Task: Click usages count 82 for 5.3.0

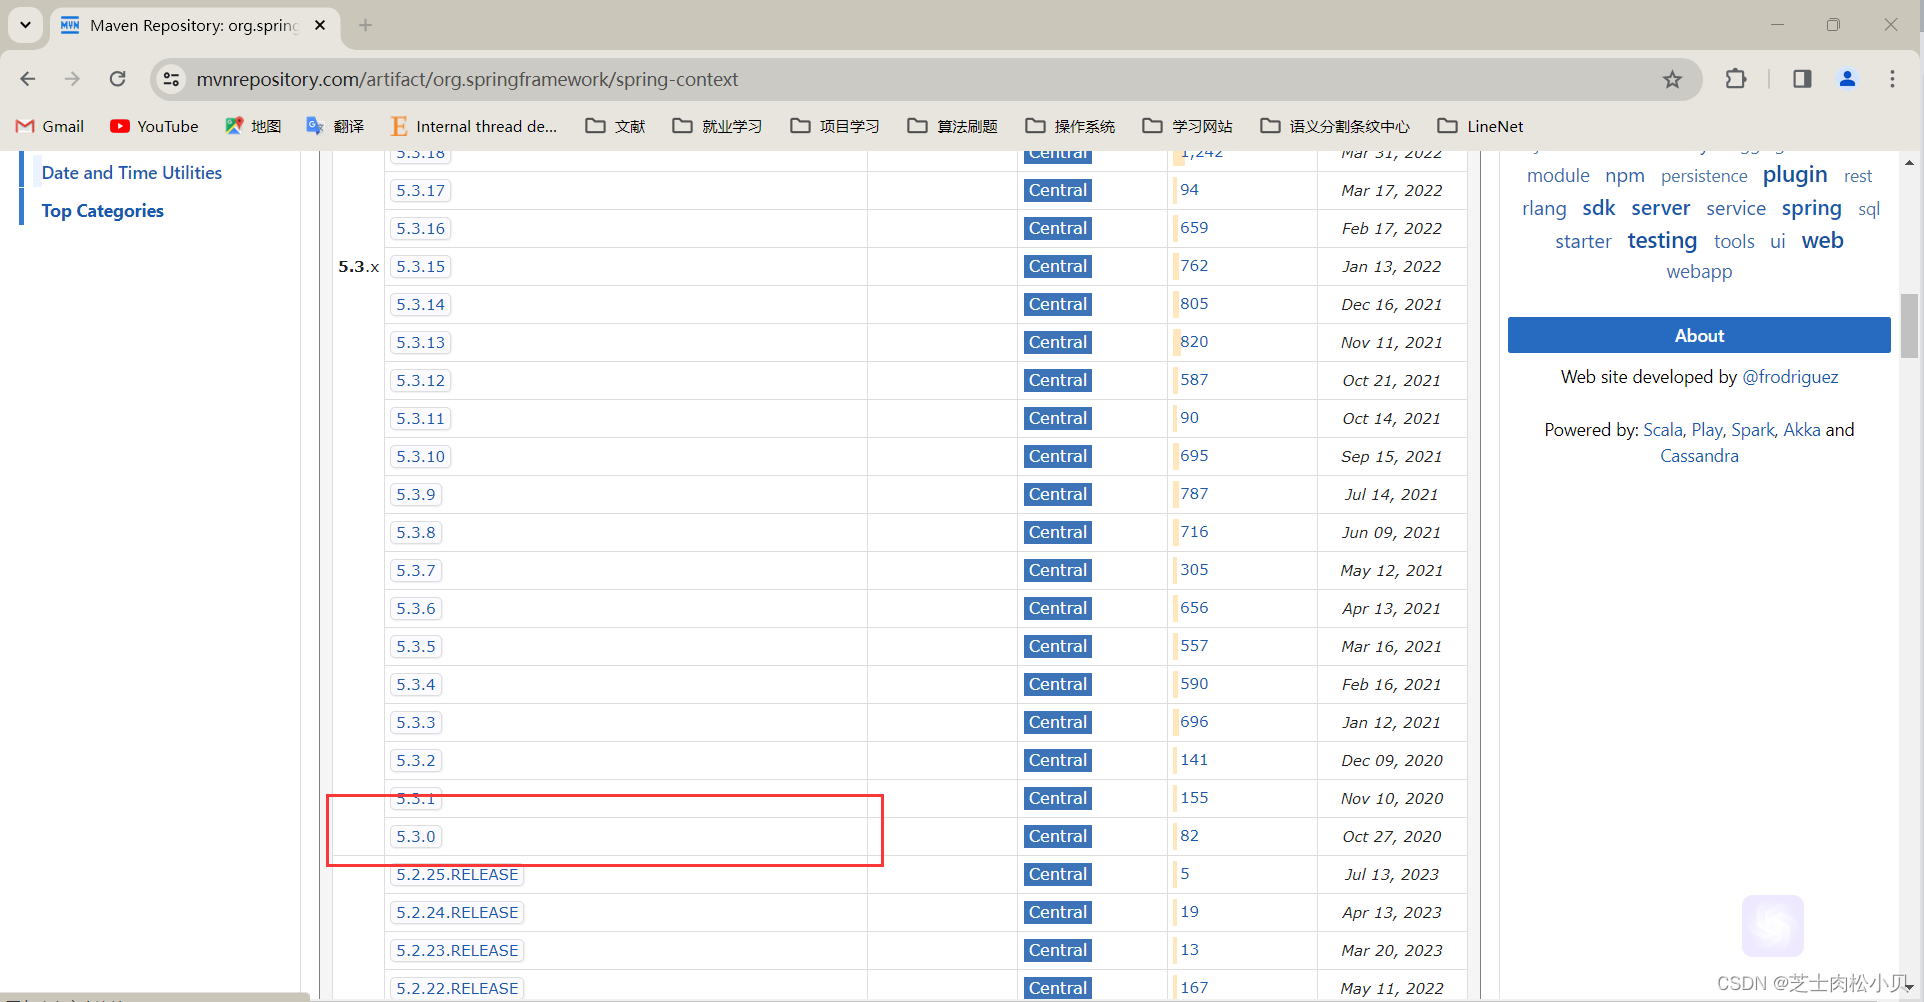Action: (x=1189, y=836)
